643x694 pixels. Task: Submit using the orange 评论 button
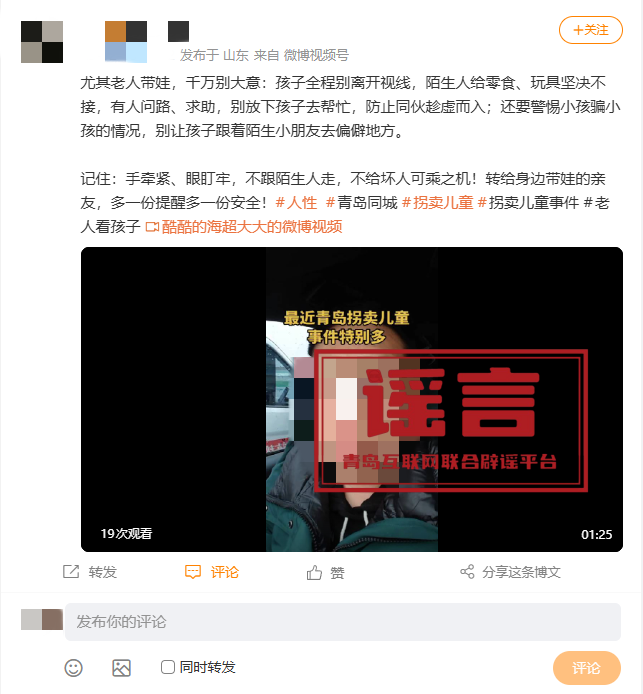(x=586, y=668)
